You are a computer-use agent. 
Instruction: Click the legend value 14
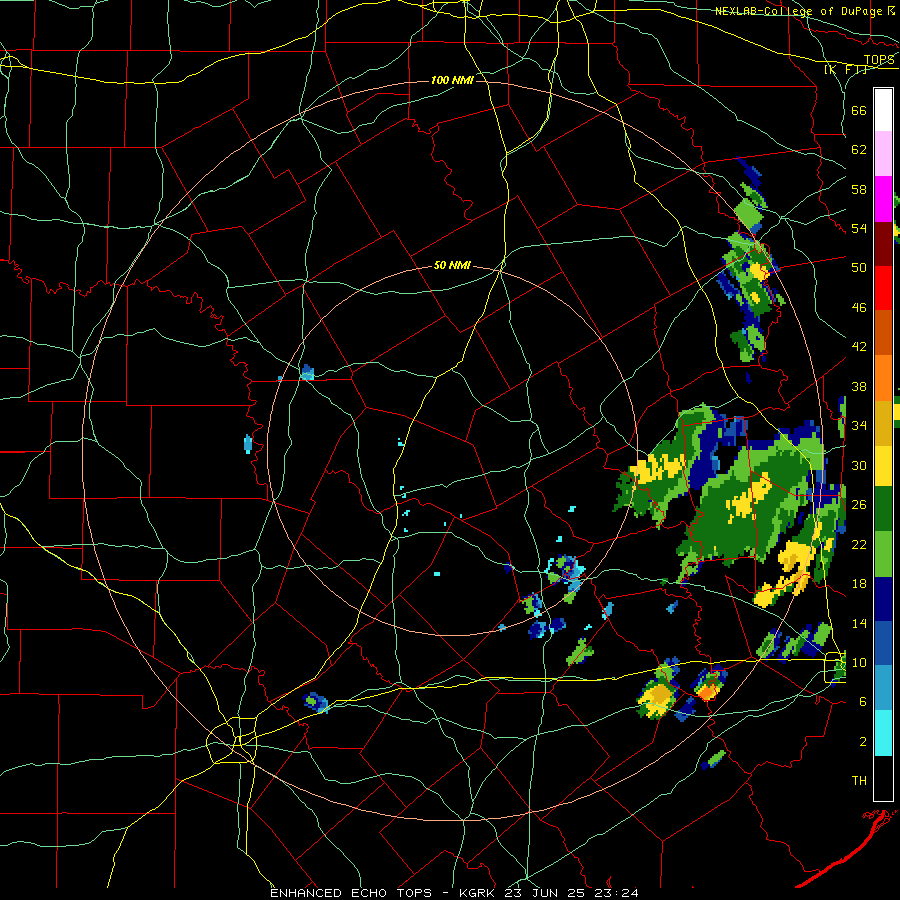pos(859,623)
